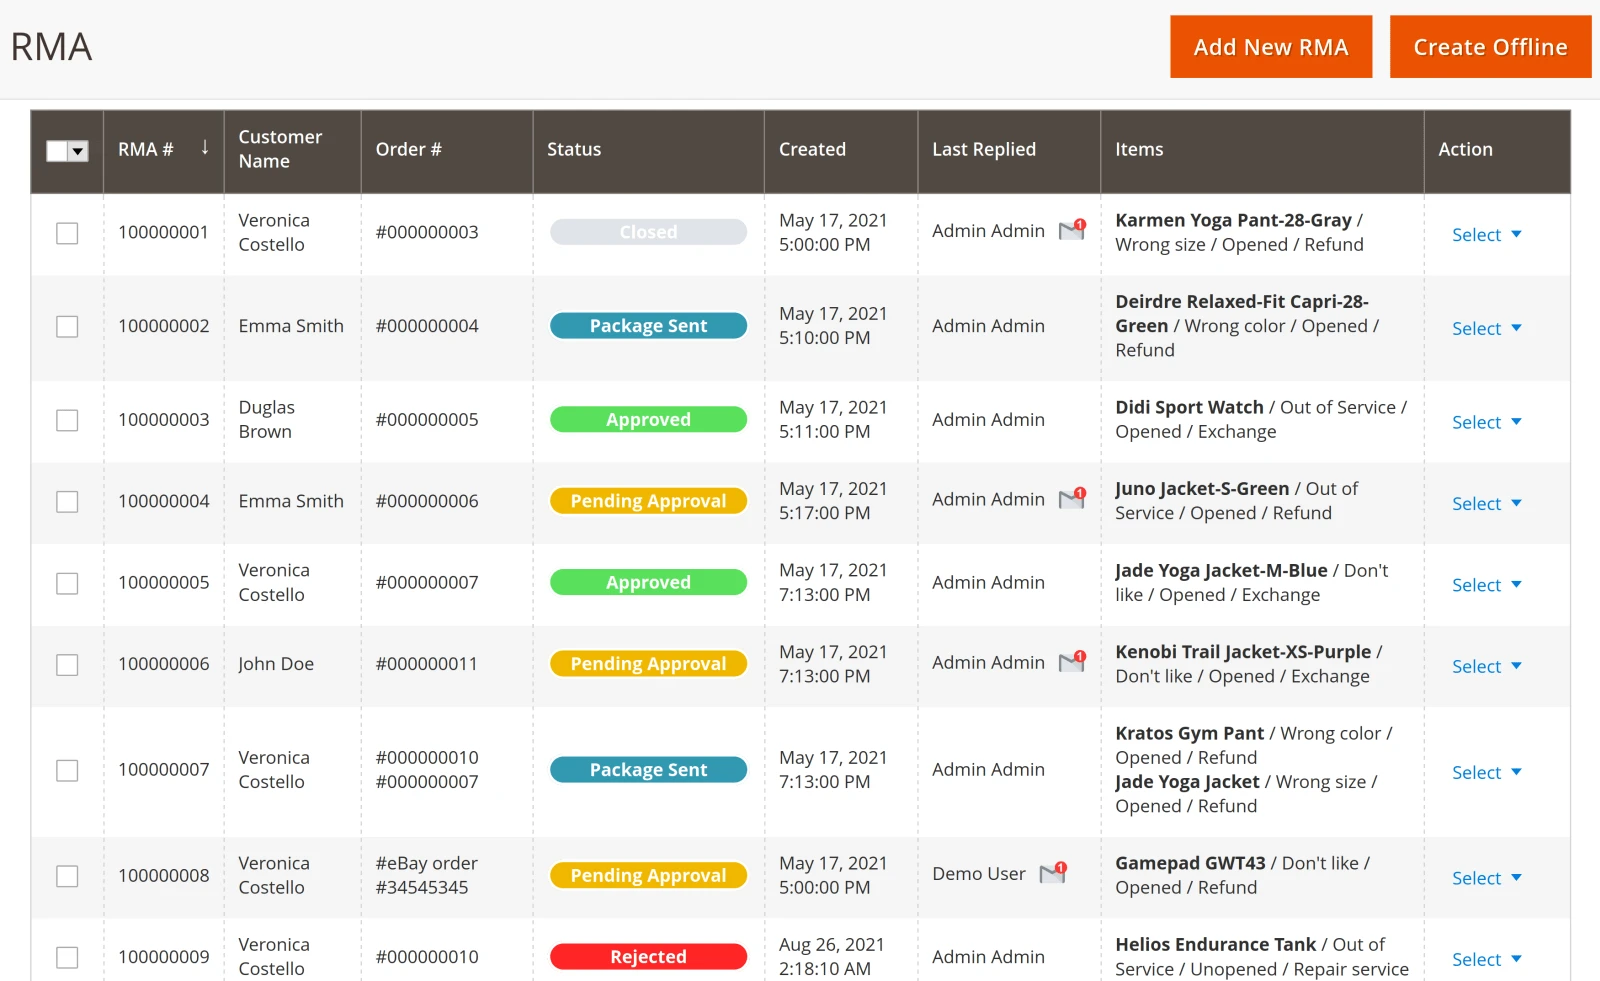Click the Add New RMA button

coord(1270,47)
